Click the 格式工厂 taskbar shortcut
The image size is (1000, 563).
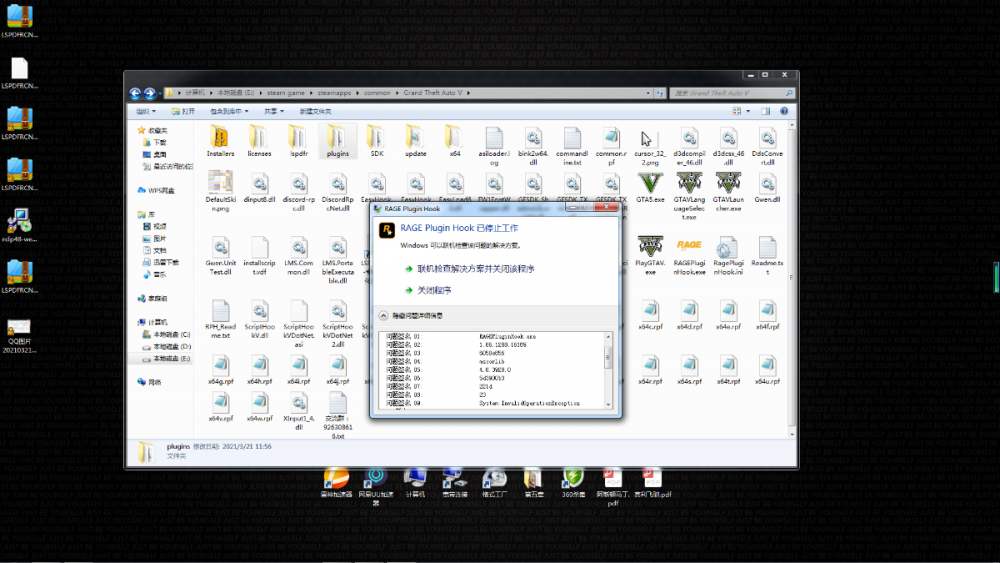pos(494,482)
